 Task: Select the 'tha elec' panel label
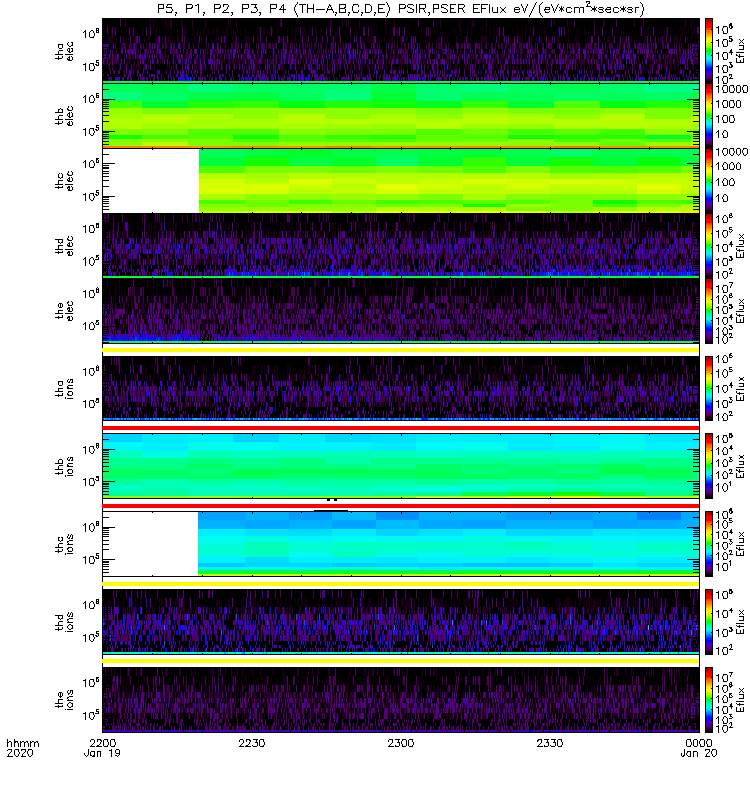coord(65,51)
